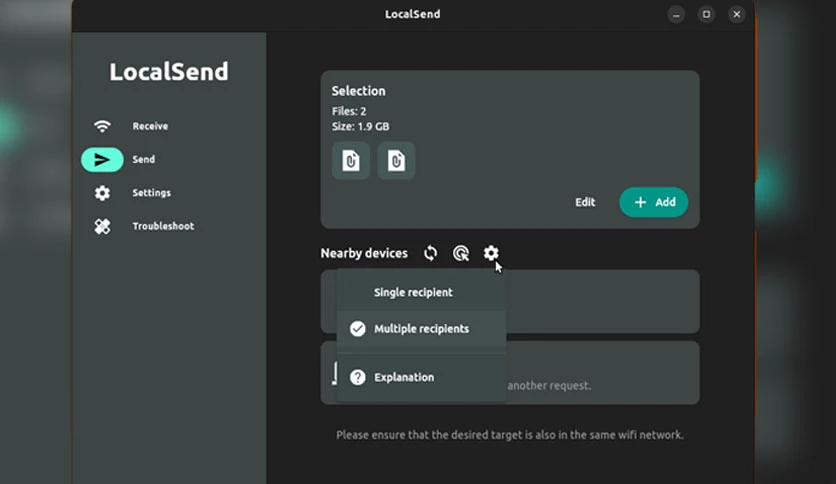Click the 'Files: 2' text

coord(349,111)
